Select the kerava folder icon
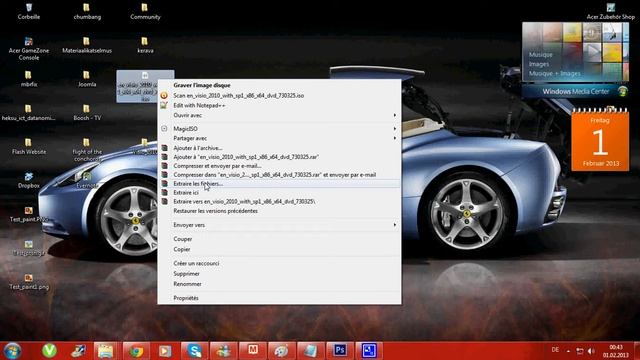Screen dimensions: 640x360 point(145,45)
